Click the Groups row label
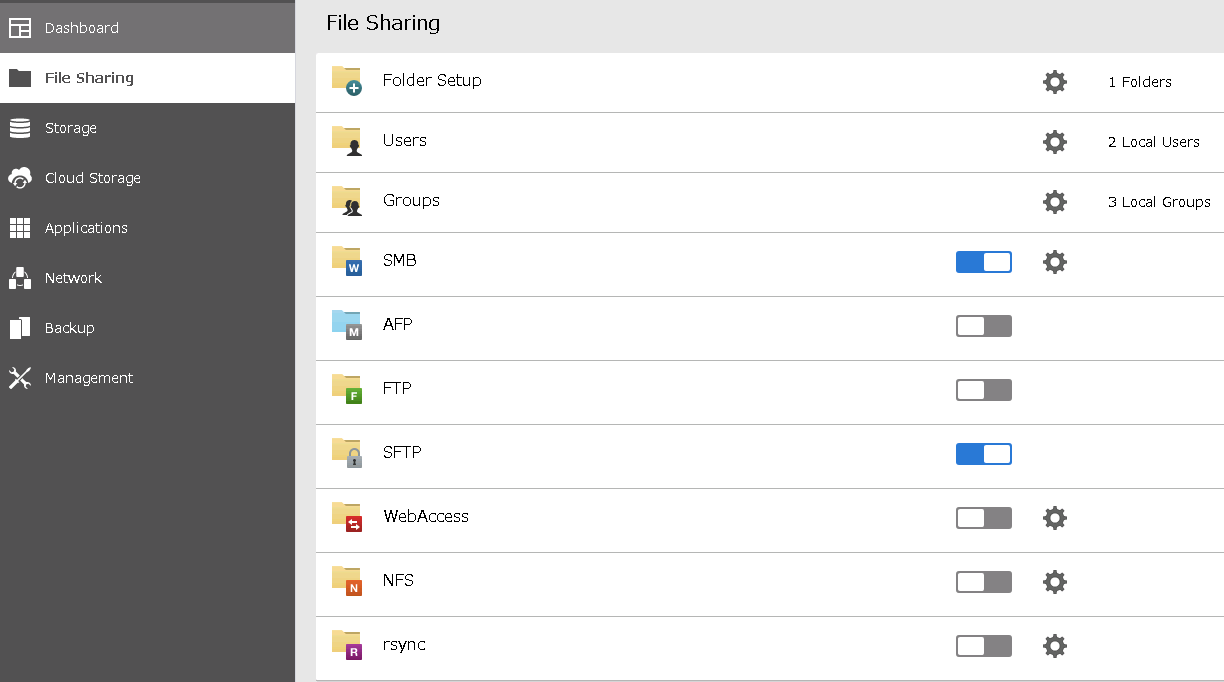The height and width of the screenshot is (682, 1224). [x=411, y=200]
